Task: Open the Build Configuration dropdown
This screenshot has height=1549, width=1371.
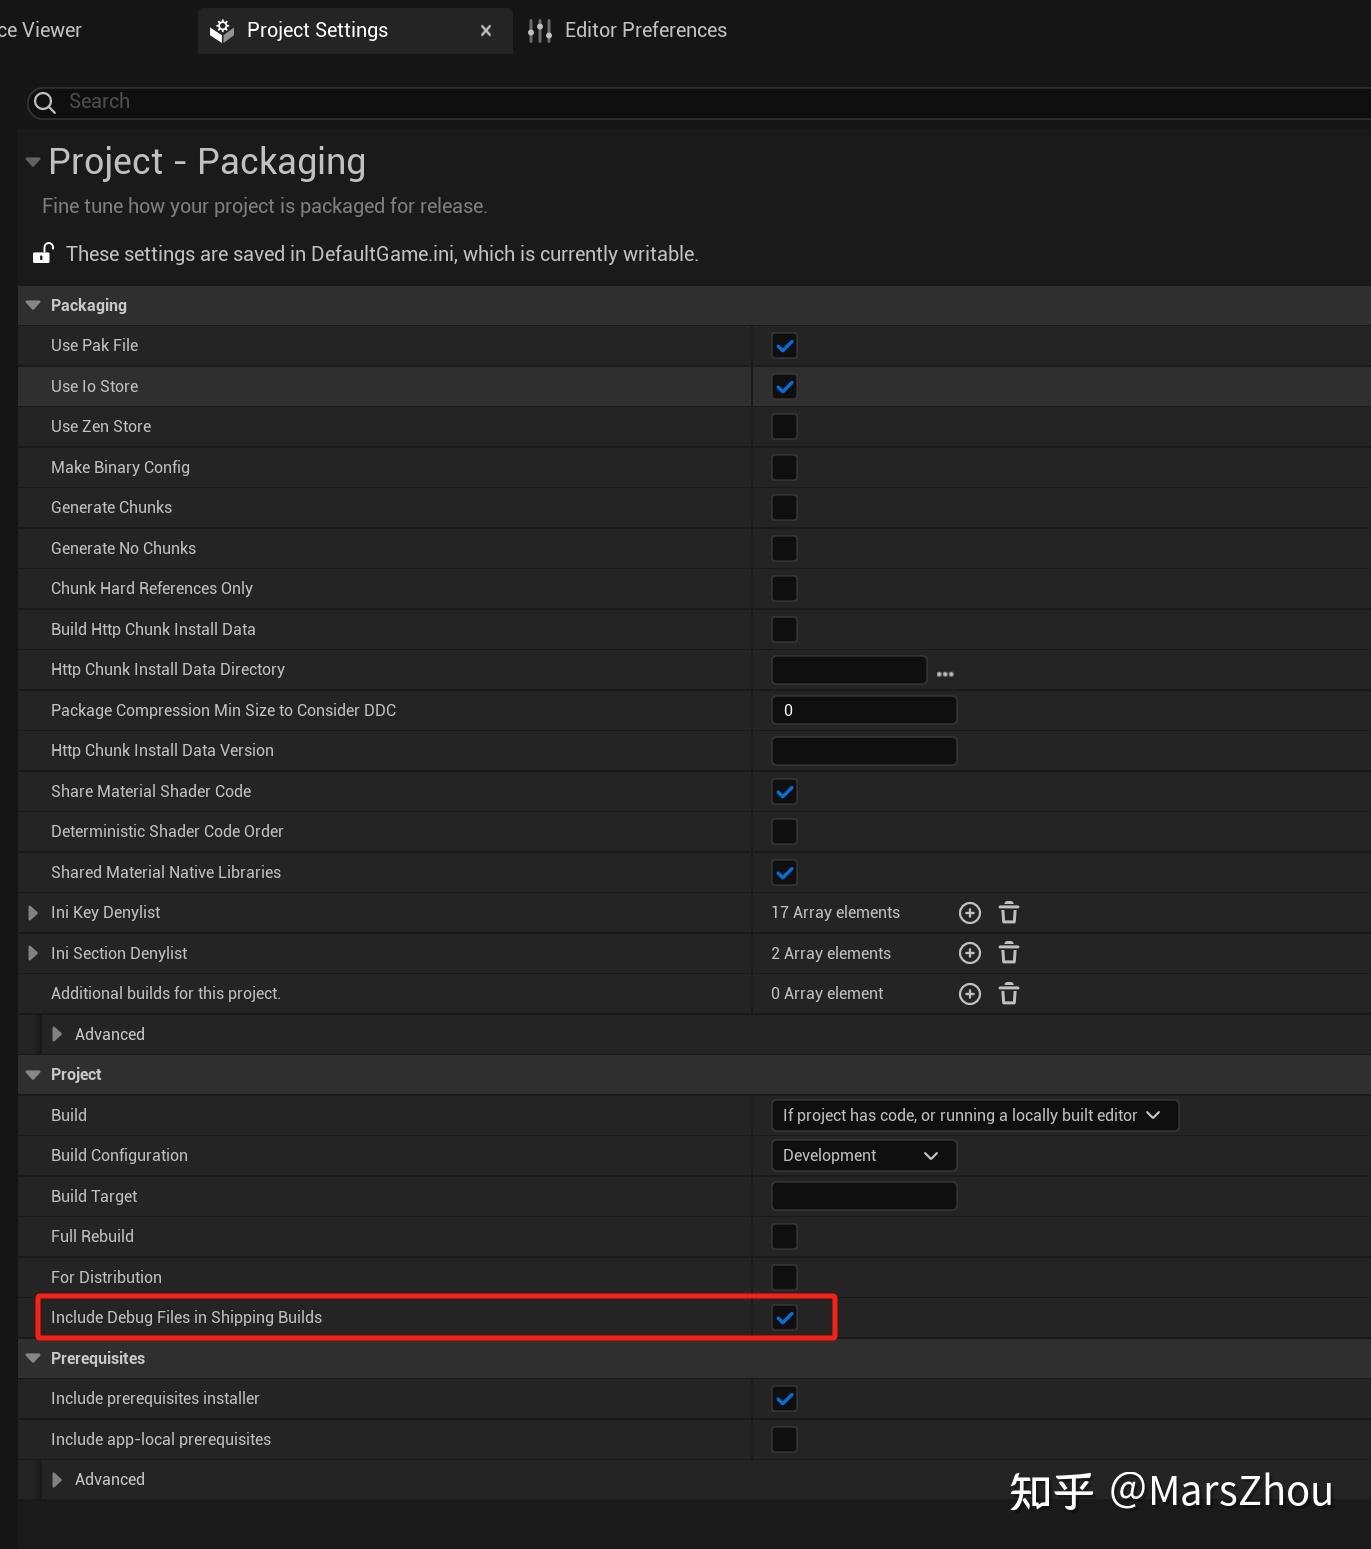Action: click(863, 1156)
